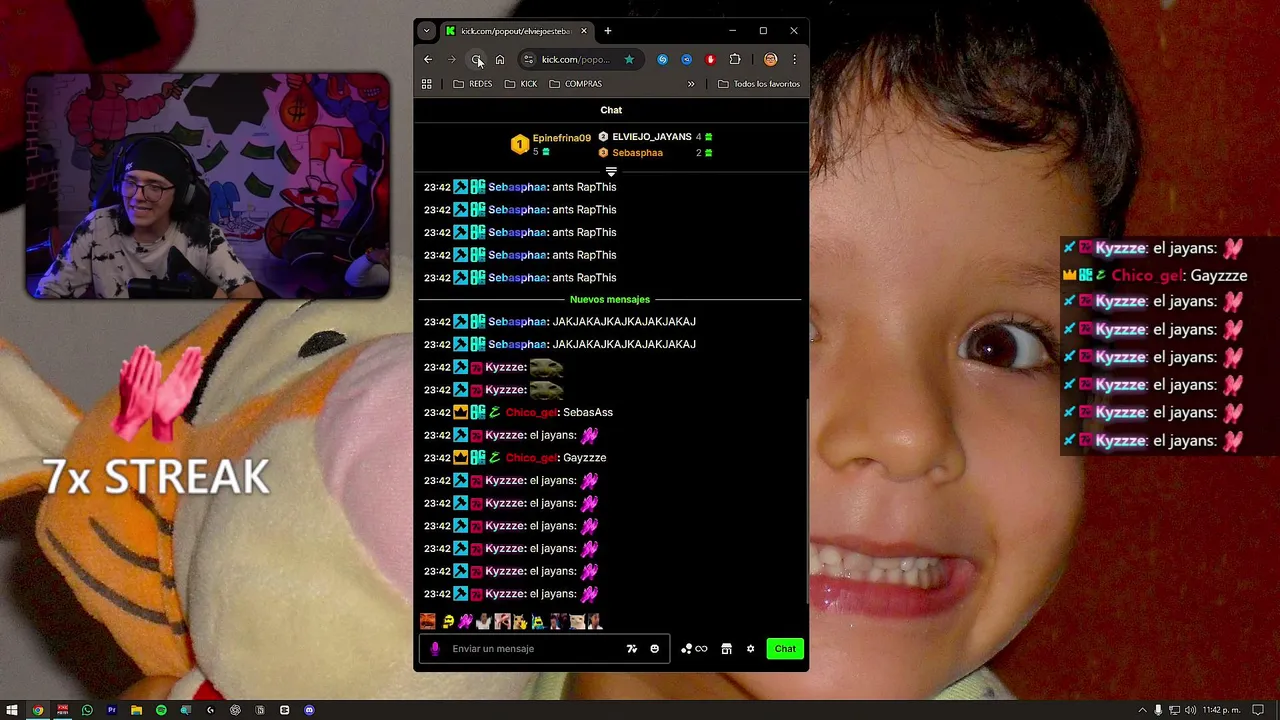Open the red hand blocker extension
Screen dimensions: 1280x720
pyautogui.click(x=710, y=59)
